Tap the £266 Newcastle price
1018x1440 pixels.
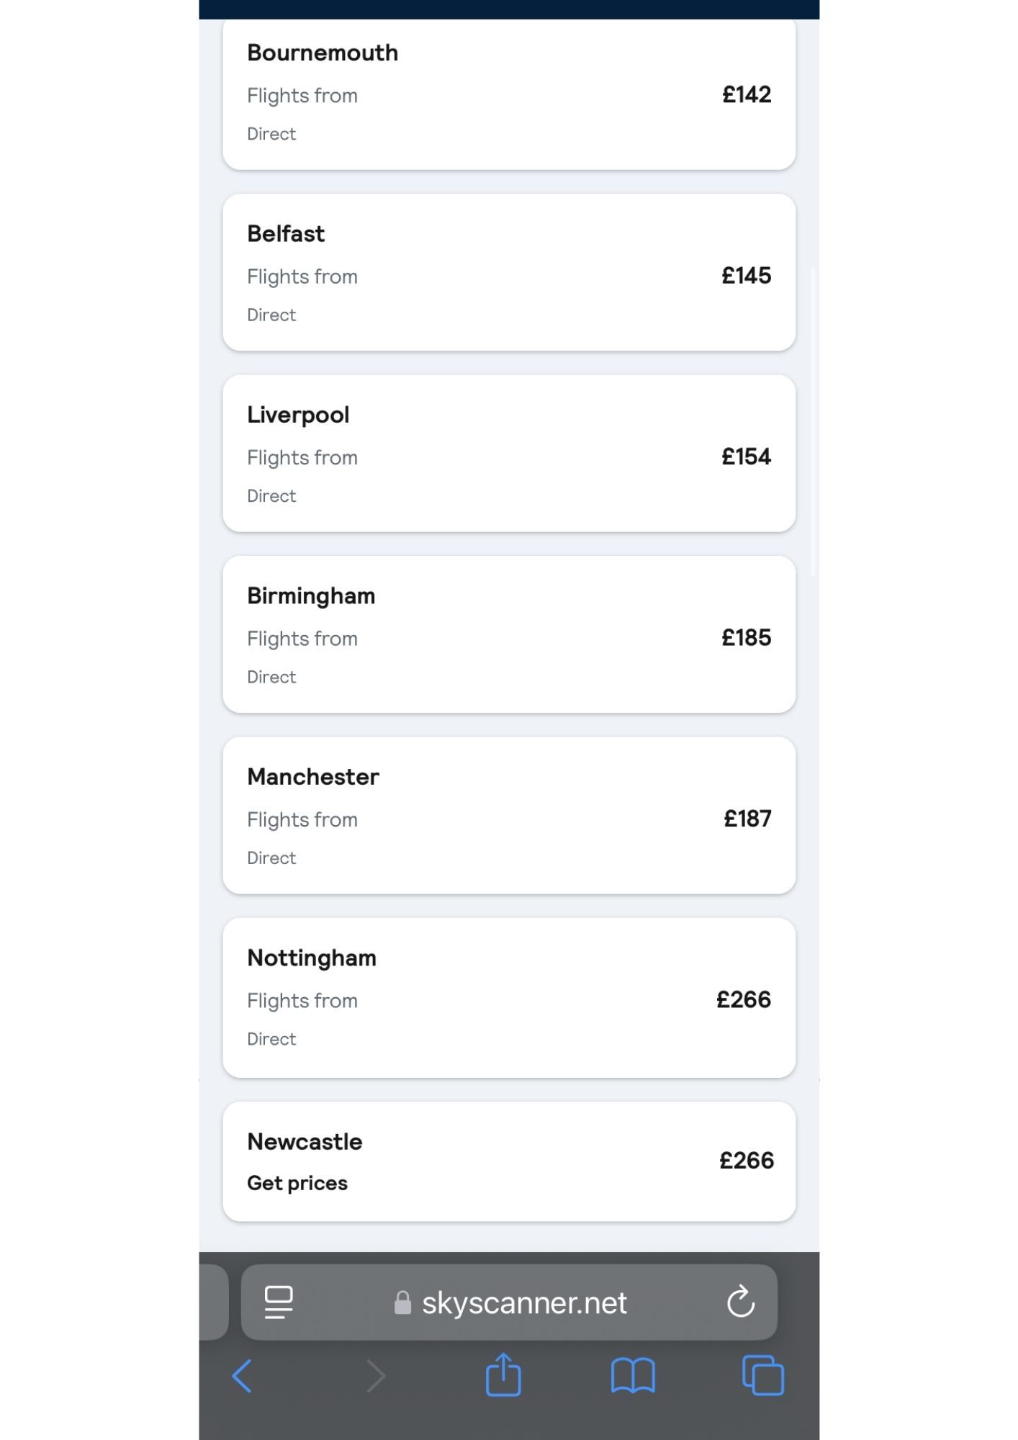[746, 1161]
